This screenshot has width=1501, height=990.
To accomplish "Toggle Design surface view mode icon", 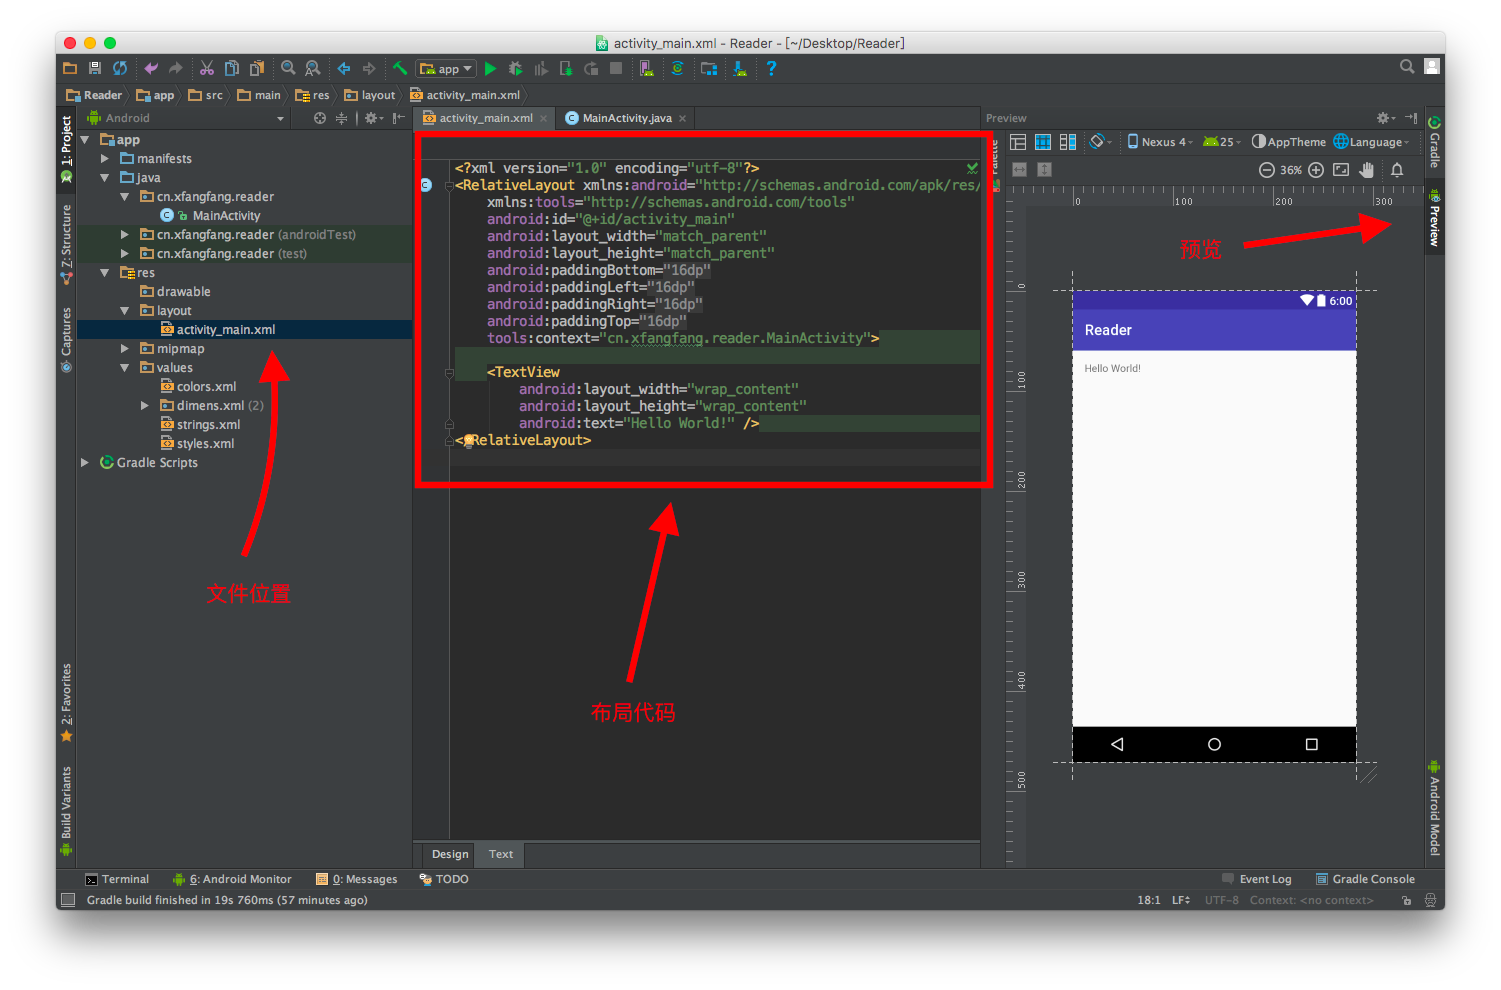I will (1018, 142).
